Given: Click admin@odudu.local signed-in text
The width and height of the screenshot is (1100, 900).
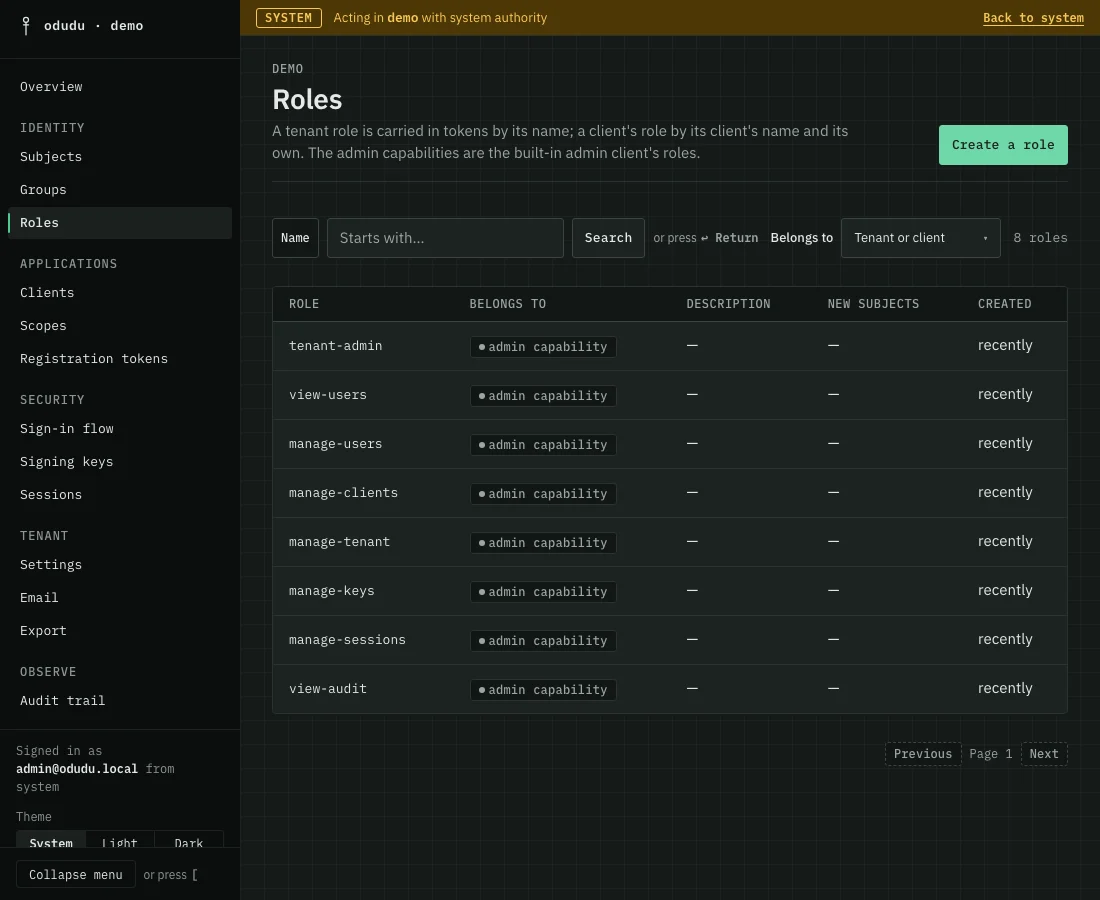Looking at the screenshot, I should (77, 769).
